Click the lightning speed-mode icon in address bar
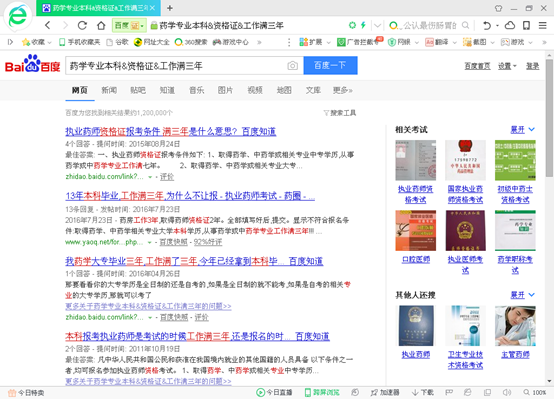Screen dimensions: 554x399 tap(363, 25)
